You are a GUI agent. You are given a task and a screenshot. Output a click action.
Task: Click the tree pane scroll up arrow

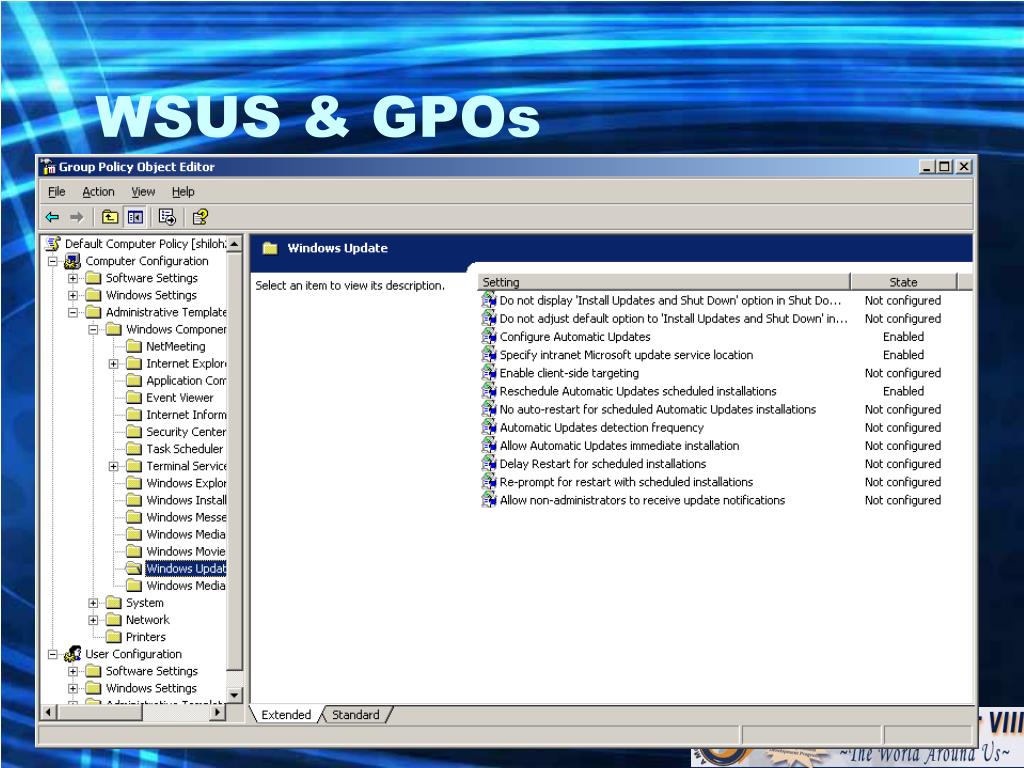pos(234,244)
